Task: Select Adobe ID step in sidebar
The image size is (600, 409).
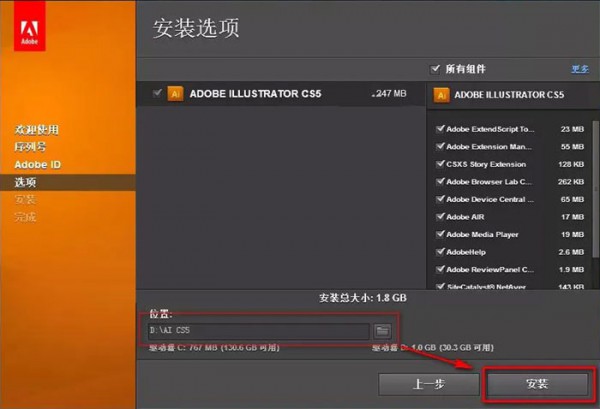Action: pos(38,165)
